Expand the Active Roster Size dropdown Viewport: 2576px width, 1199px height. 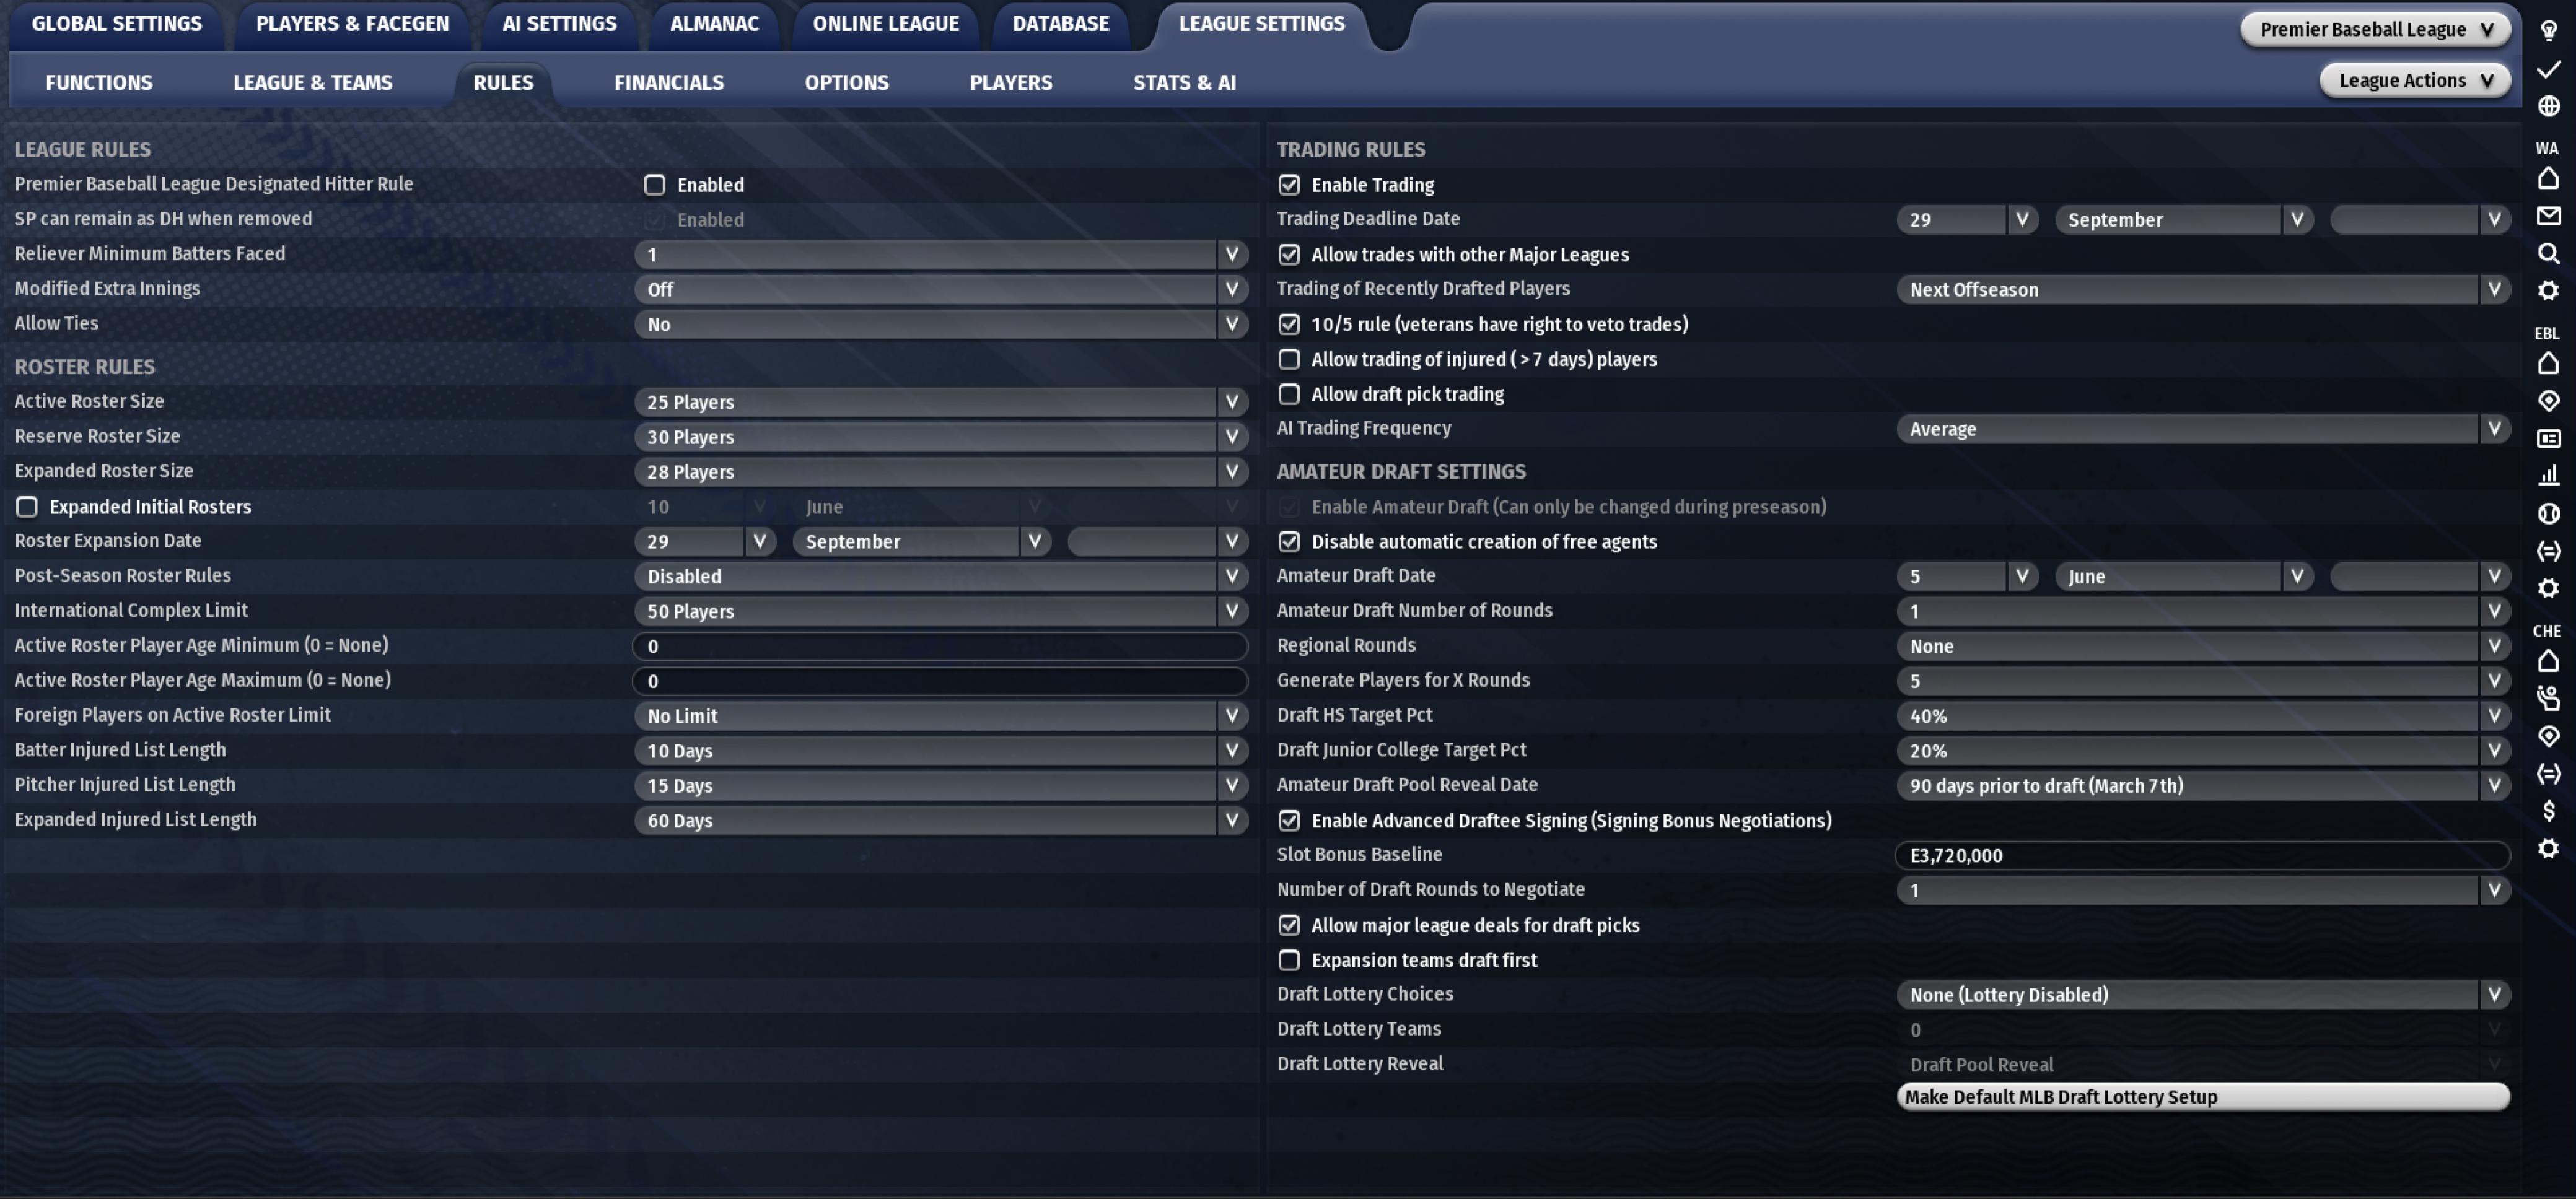coord(940,402)
